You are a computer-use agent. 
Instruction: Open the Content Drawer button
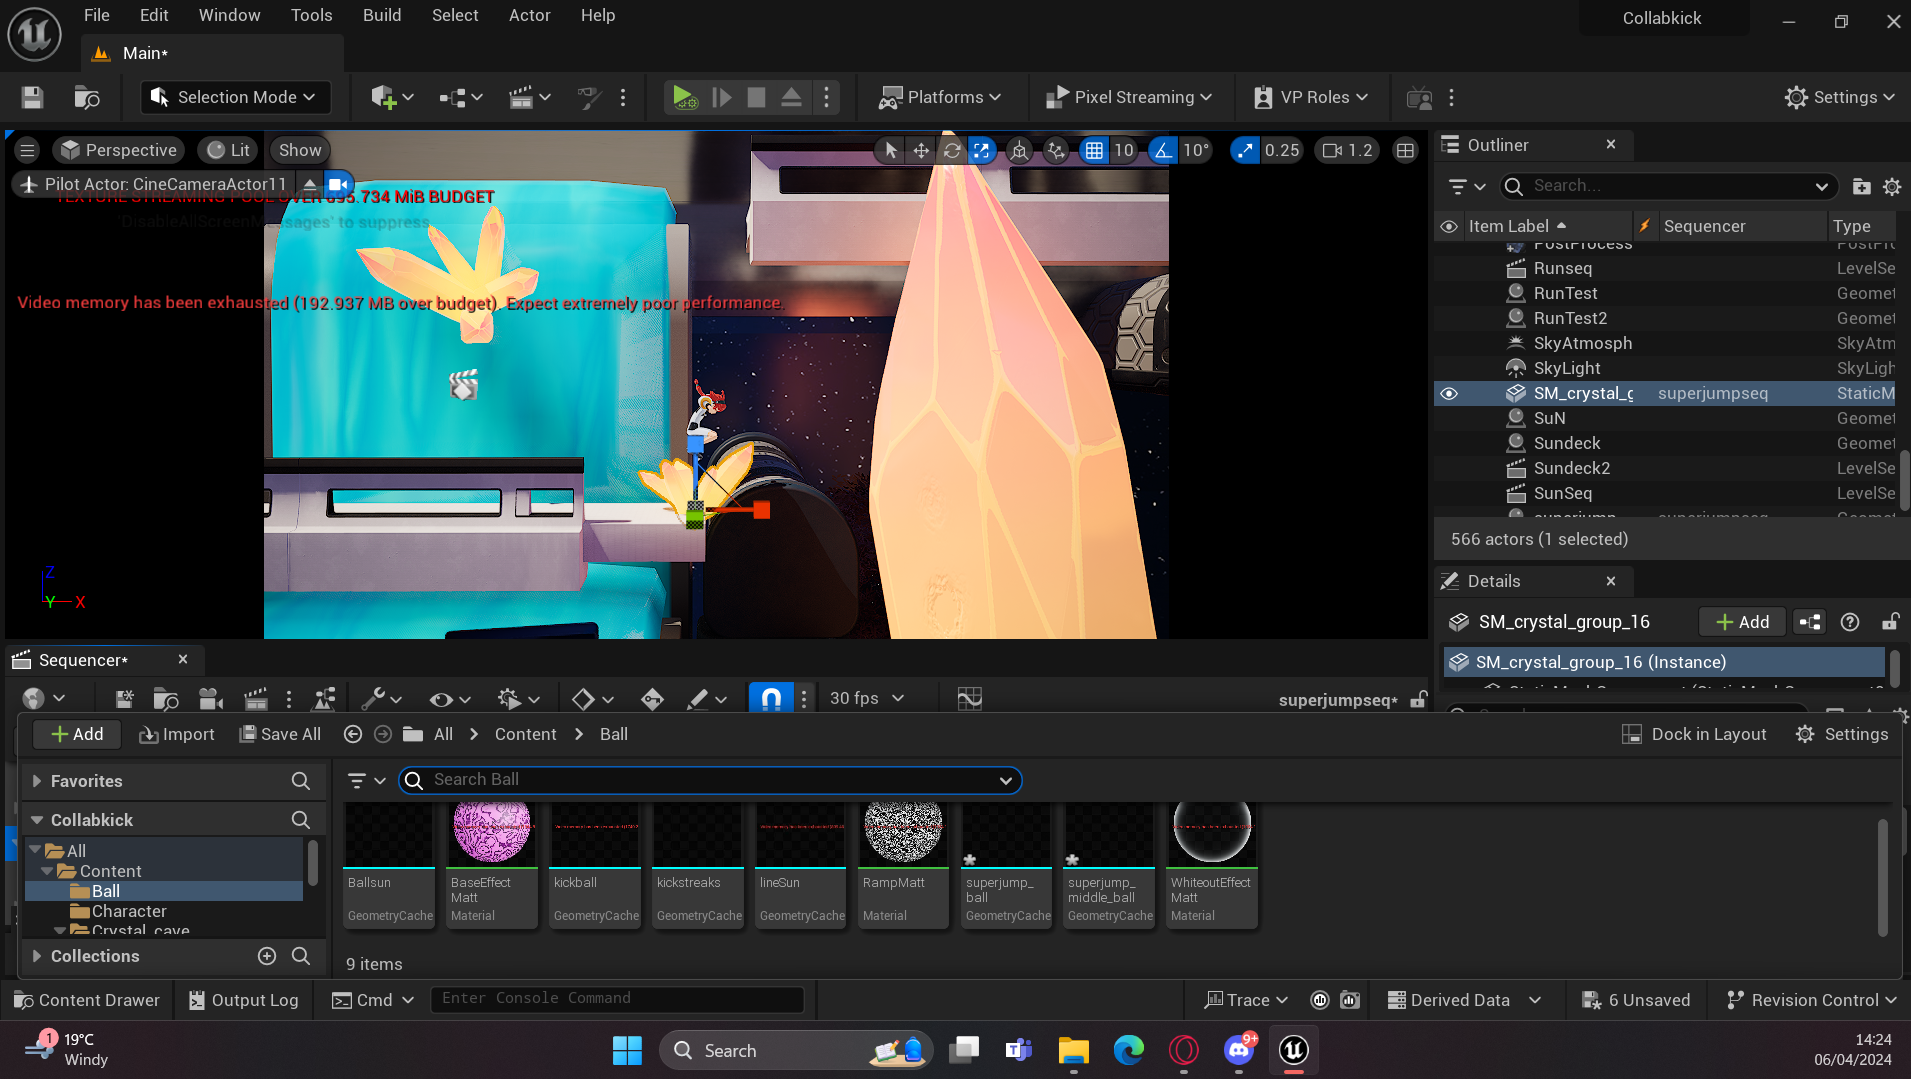(x=86, y=1000)
